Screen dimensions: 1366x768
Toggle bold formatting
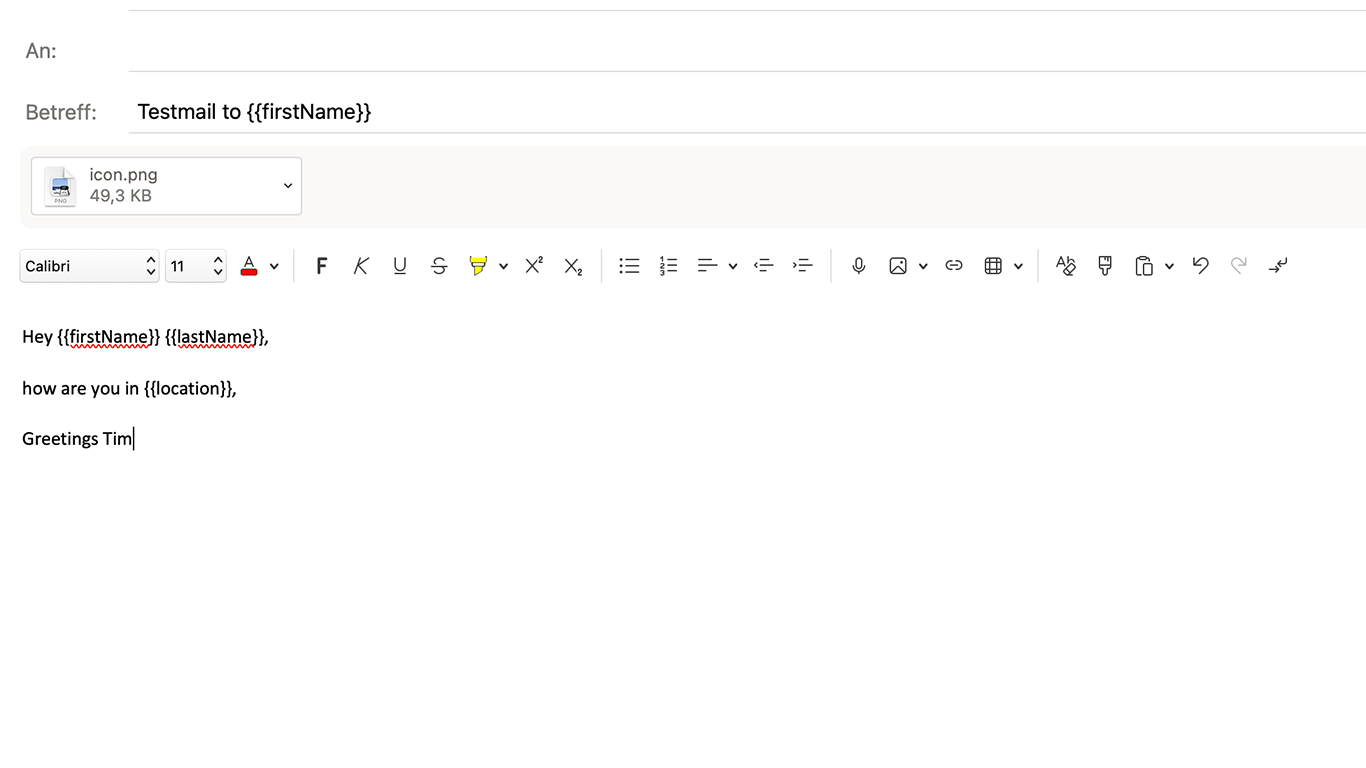321,266
